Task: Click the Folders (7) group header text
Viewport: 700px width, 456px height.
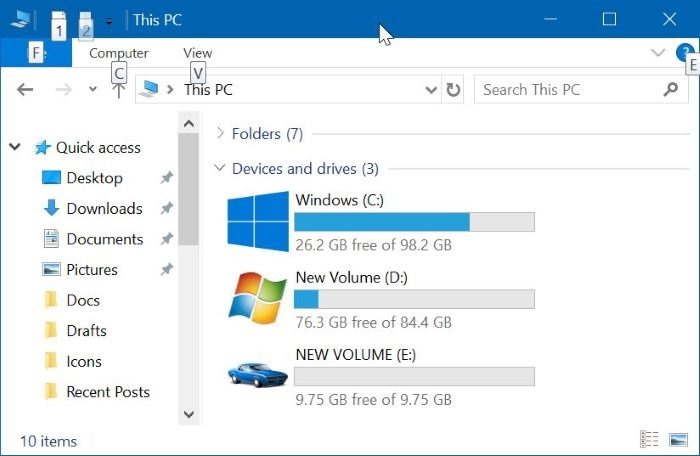Action: [267, 134]
